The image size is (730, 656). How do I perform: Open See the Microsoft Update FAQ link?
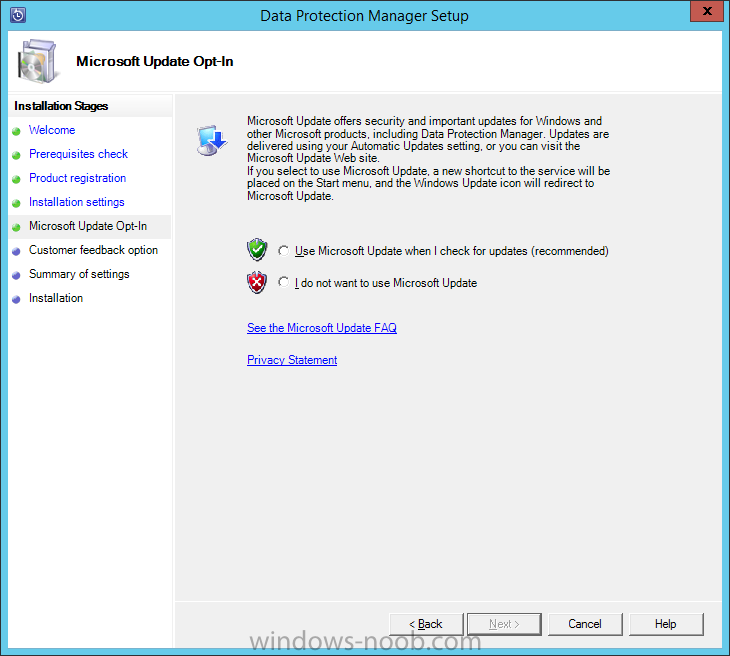click(322, 328)
